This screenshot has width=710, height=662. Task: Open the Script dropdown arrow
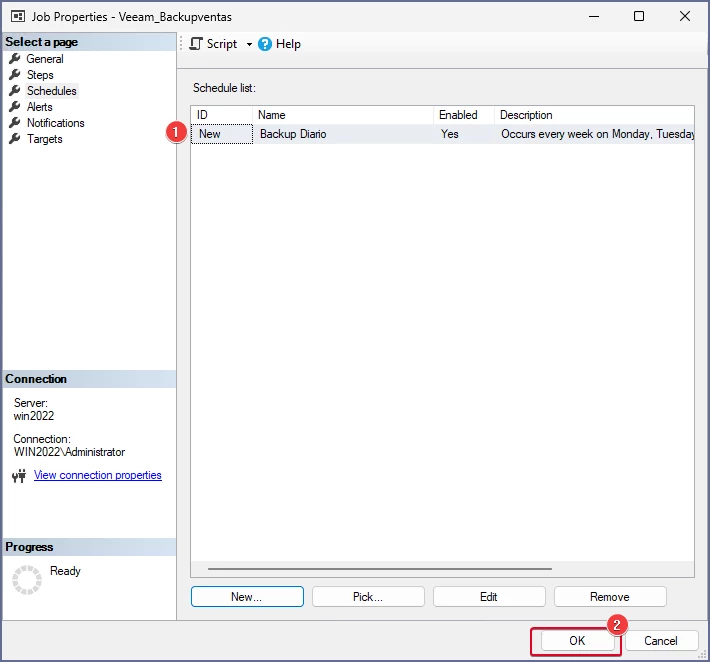(x=249, y=44)
